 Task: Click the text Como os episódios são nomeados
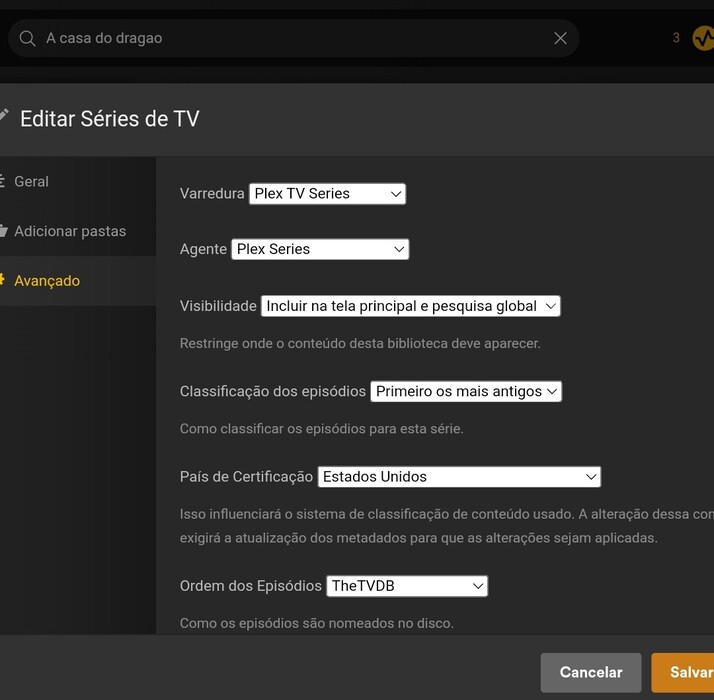pos(317,623)
